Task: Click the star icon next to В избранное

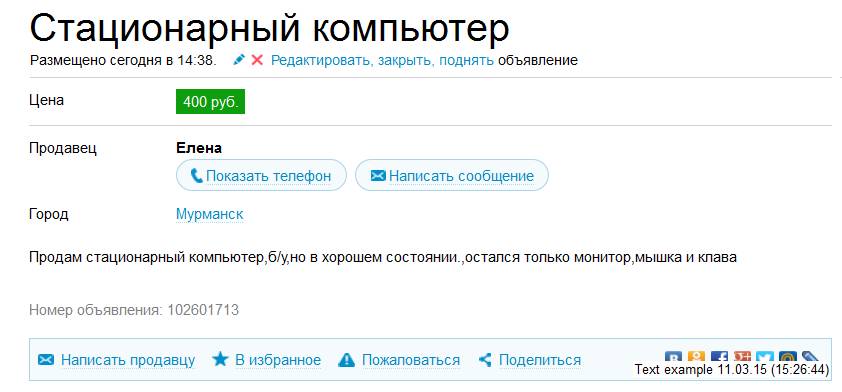Action: [220, 359]
